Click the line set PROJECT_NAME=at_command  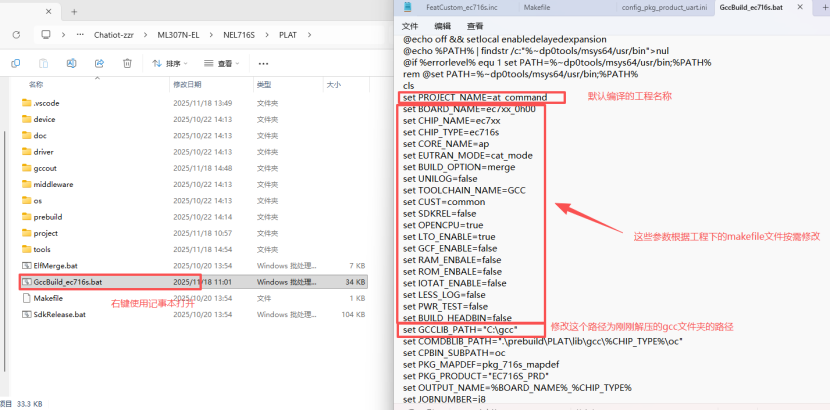click(x=475, y=97)
